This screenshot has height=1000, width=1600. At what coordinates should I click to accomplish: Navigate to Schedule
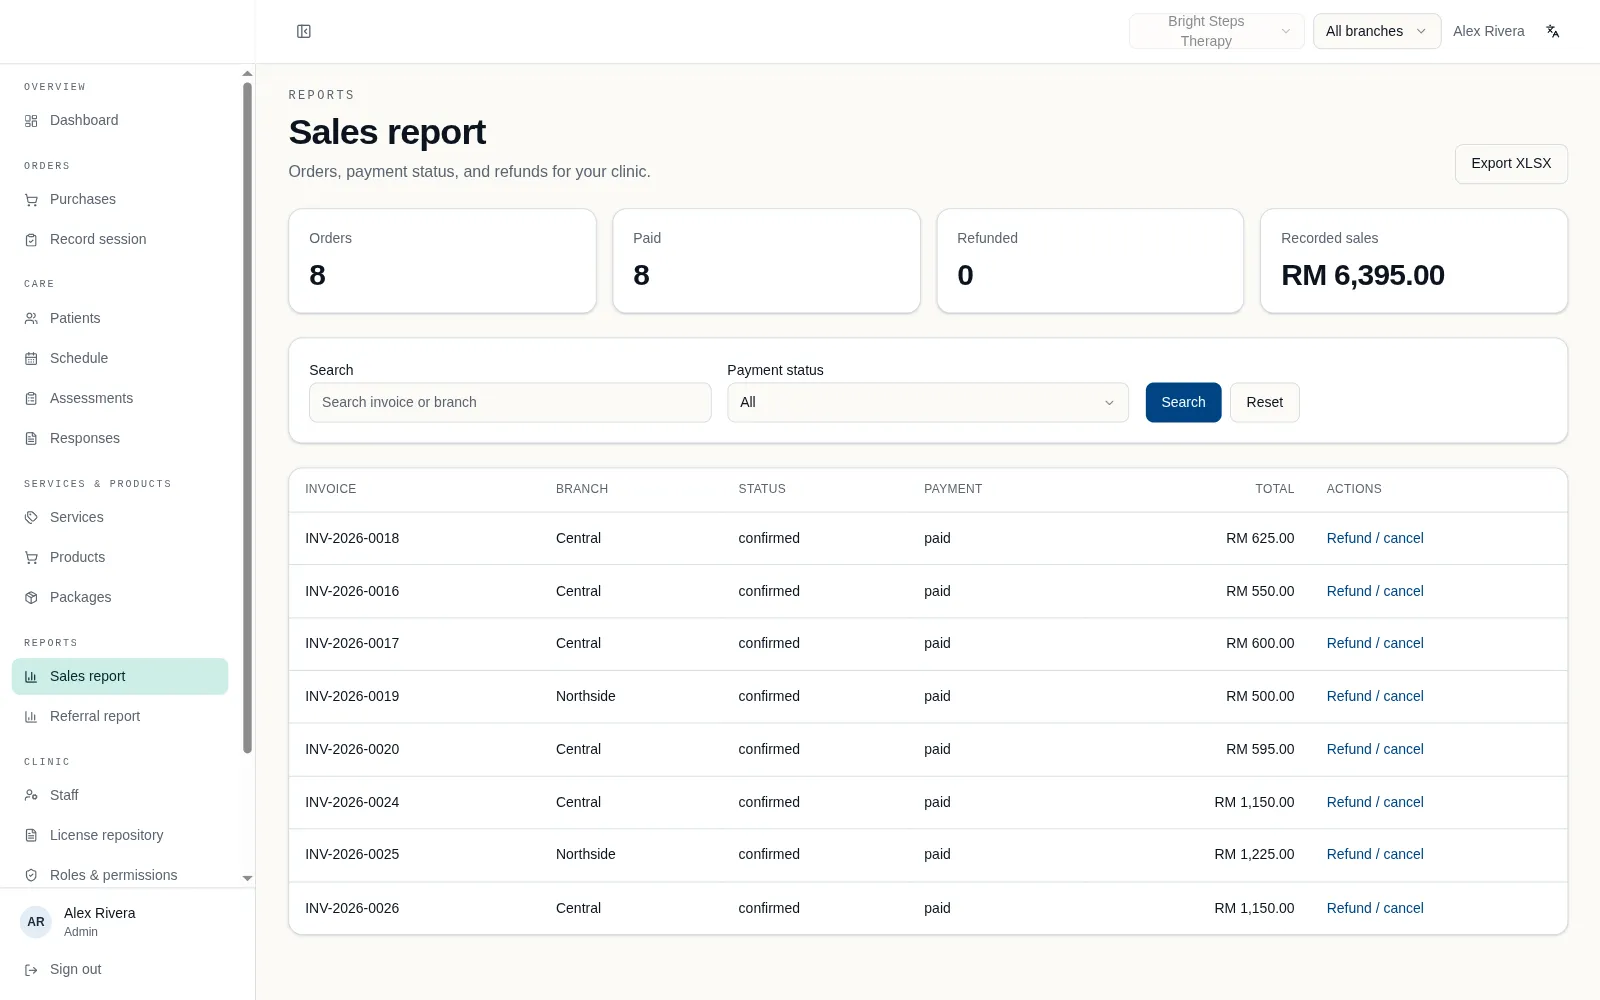(120, 358)
